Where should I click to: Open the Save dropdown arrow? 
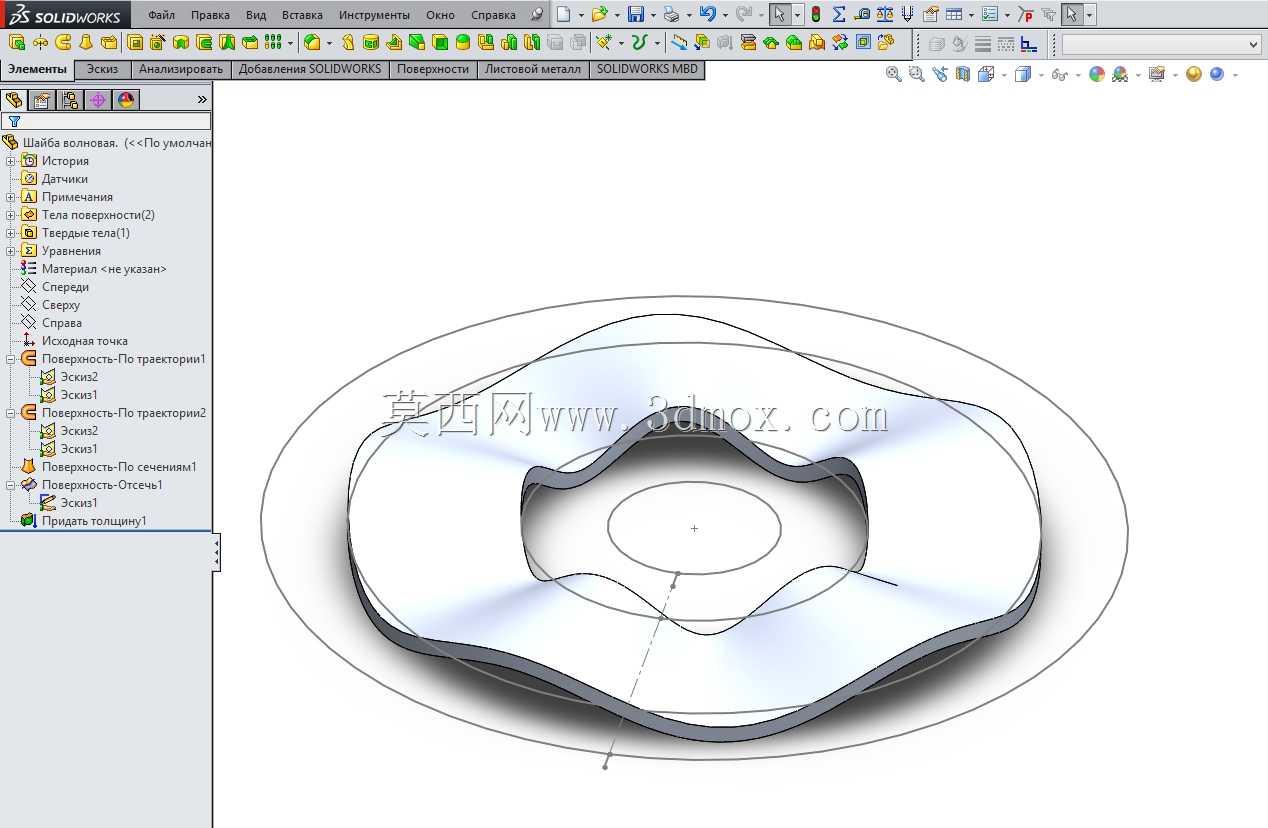point(653,15)
